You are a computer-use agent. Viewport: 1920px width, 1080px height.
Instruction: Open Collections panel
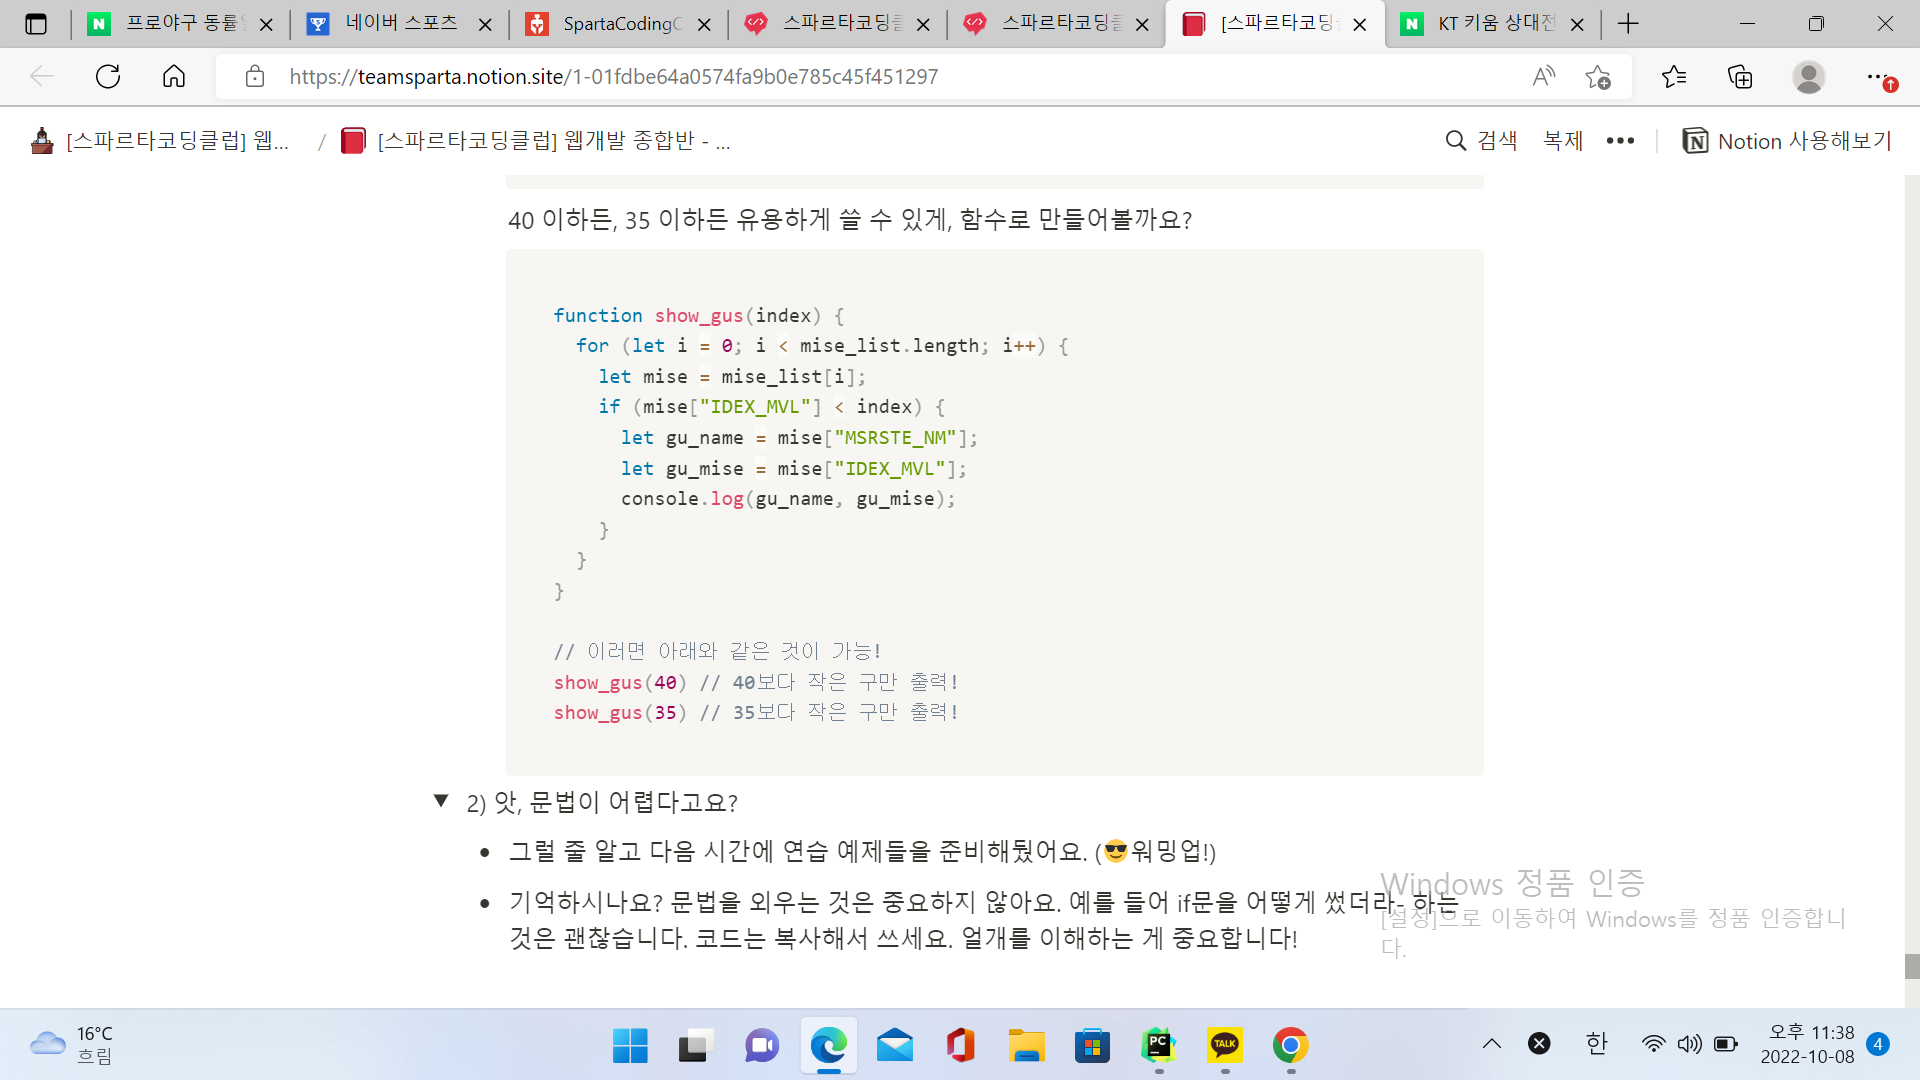1741,76
